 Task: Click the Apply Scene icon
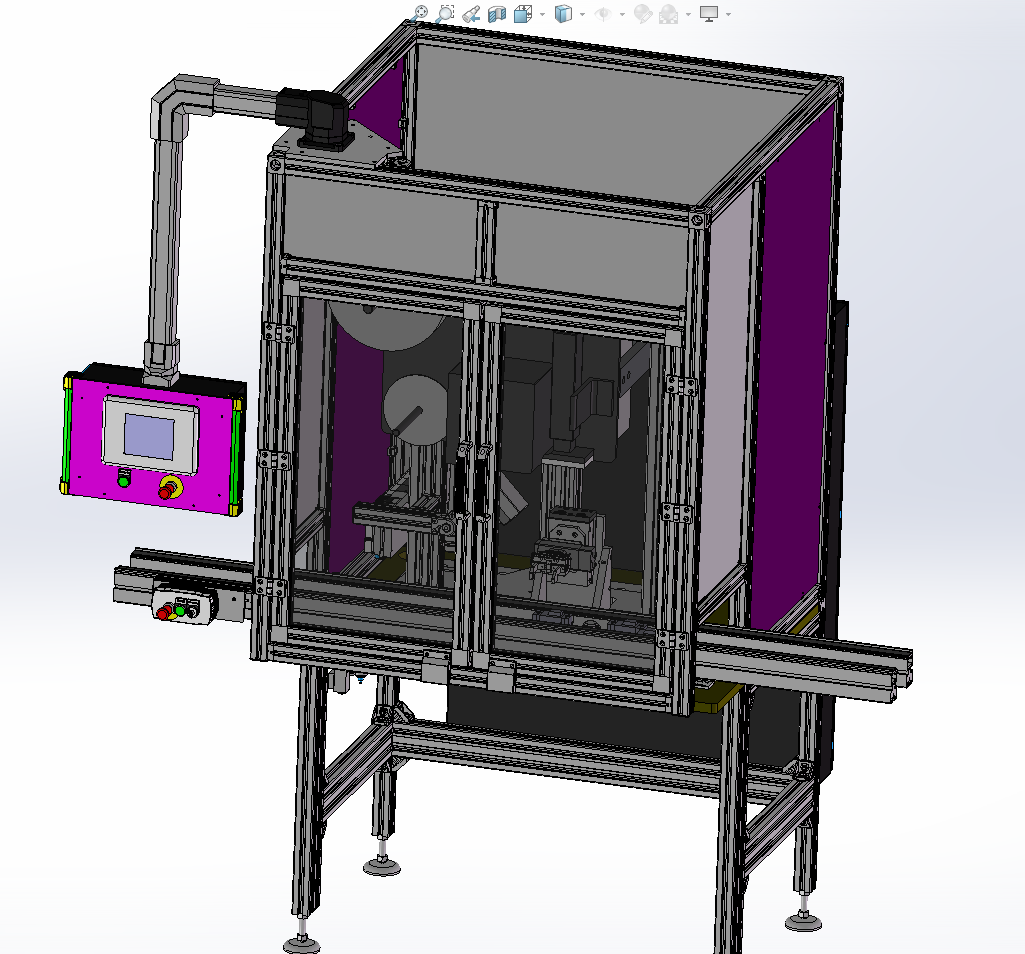(668, 14)
